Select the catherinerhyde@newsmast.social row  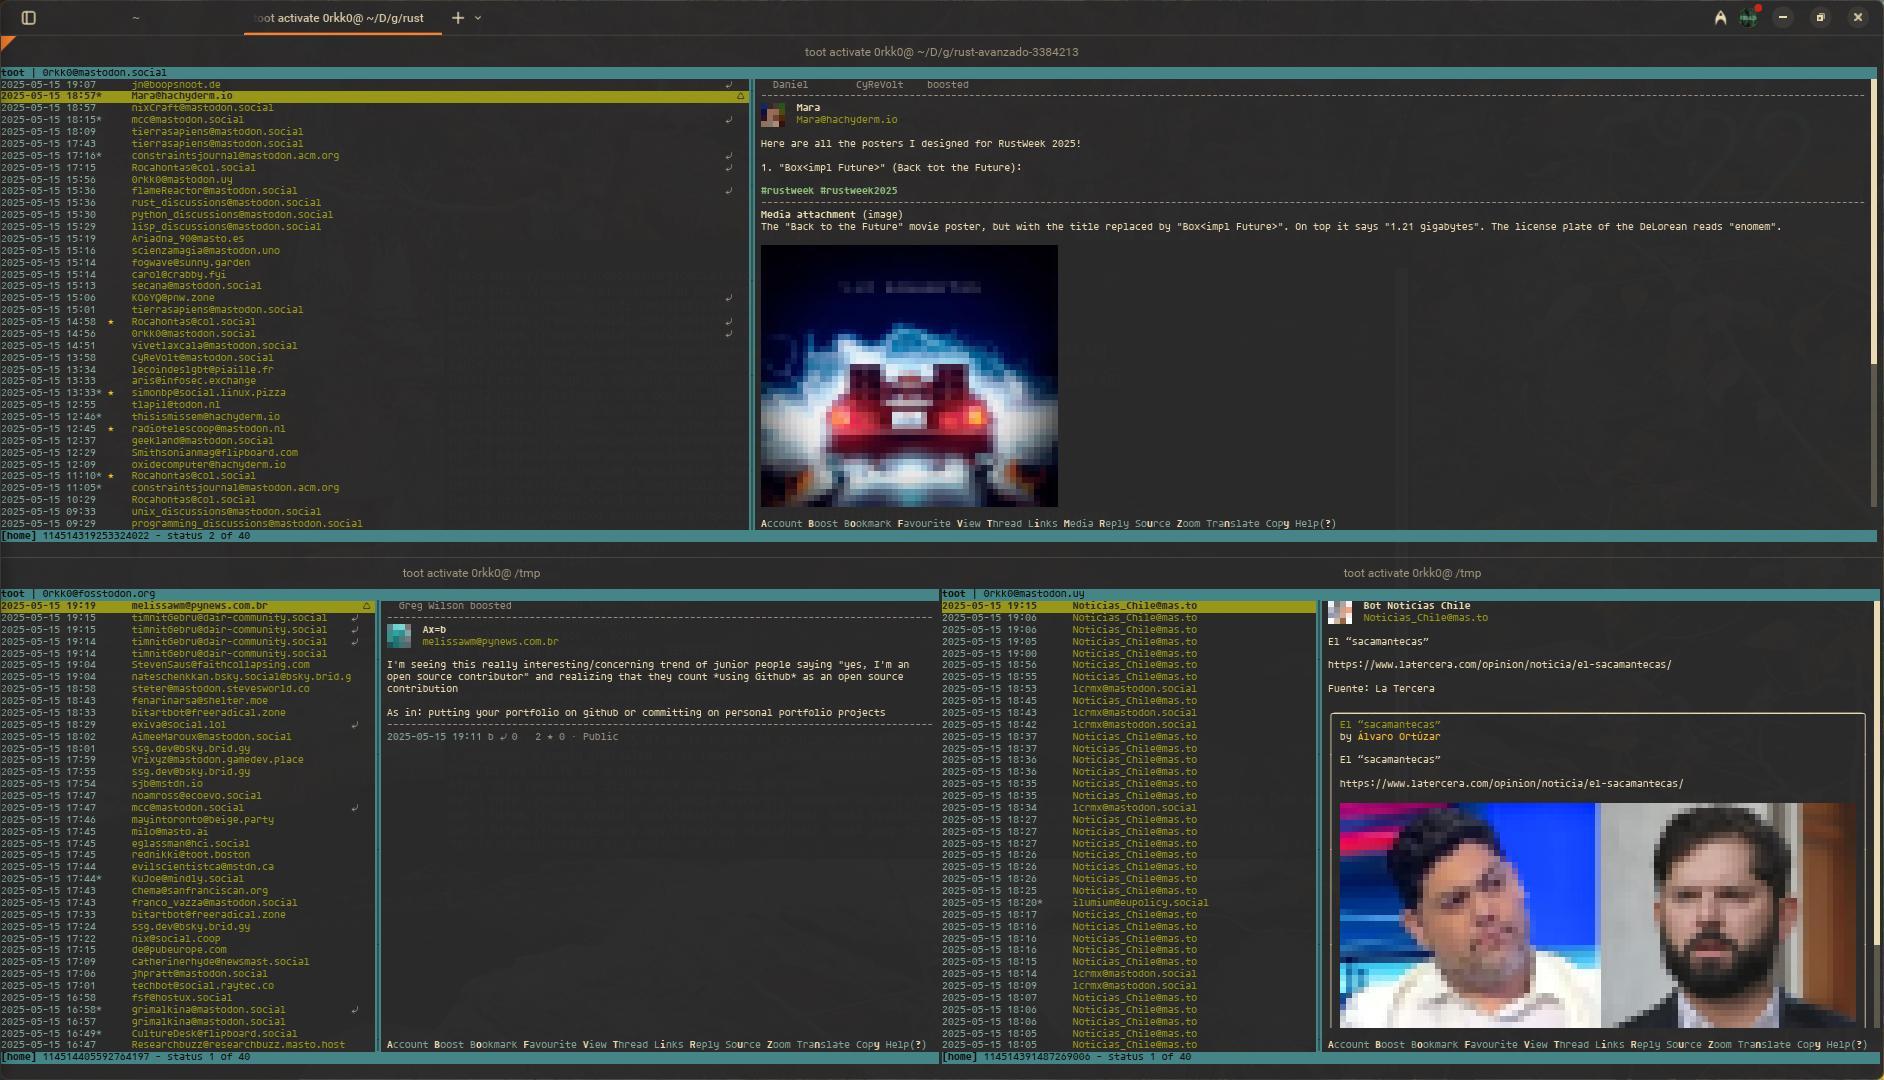click(187, 962)
